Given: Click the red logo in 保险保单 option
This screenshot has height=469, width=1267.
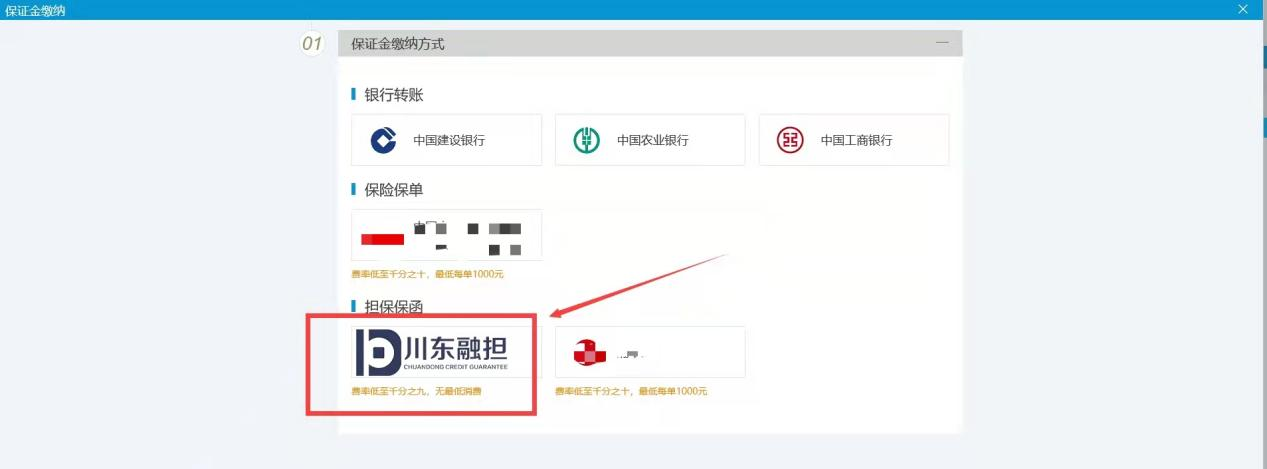Looking at the screenshot, I should tap(382, 239).
